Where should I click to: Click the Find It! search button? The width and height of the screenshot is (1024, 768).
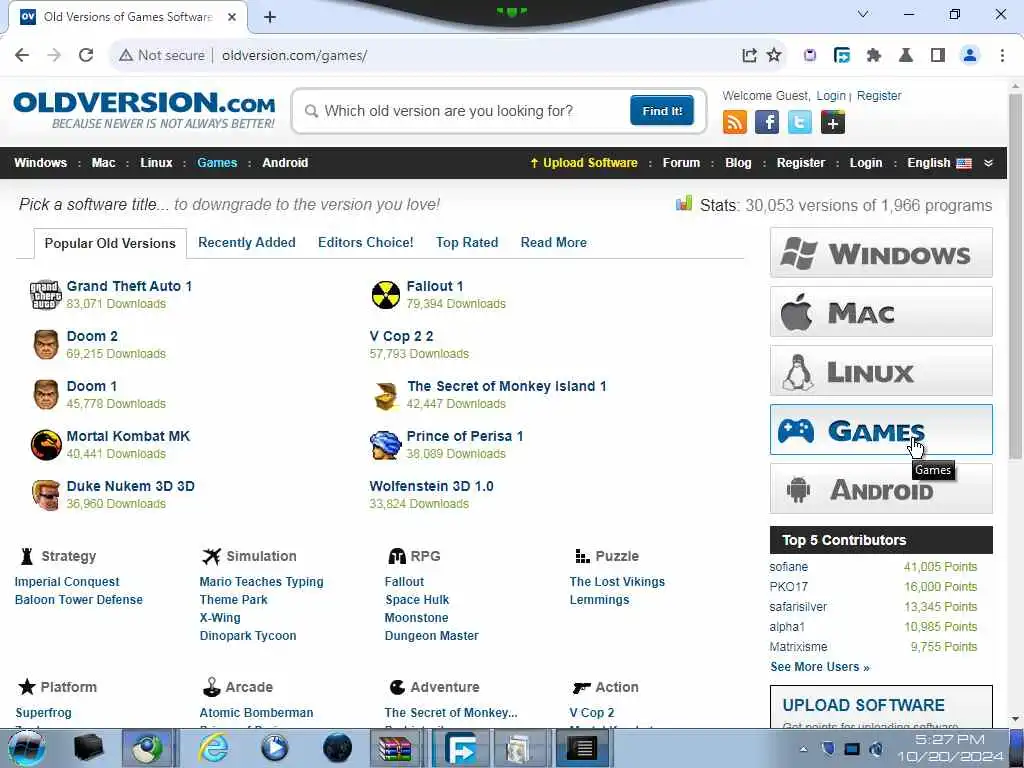(662, 110)
